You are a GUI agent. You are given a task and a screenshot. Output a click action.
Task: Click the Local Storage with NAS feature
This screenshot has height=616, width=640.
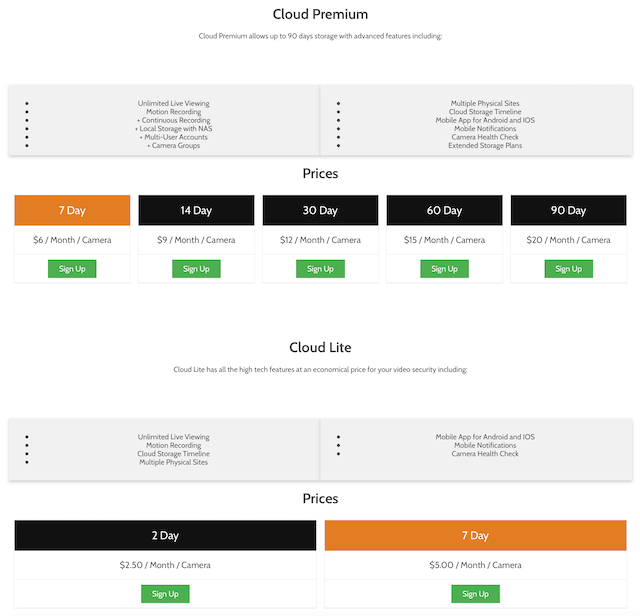(x=175, y=129)
